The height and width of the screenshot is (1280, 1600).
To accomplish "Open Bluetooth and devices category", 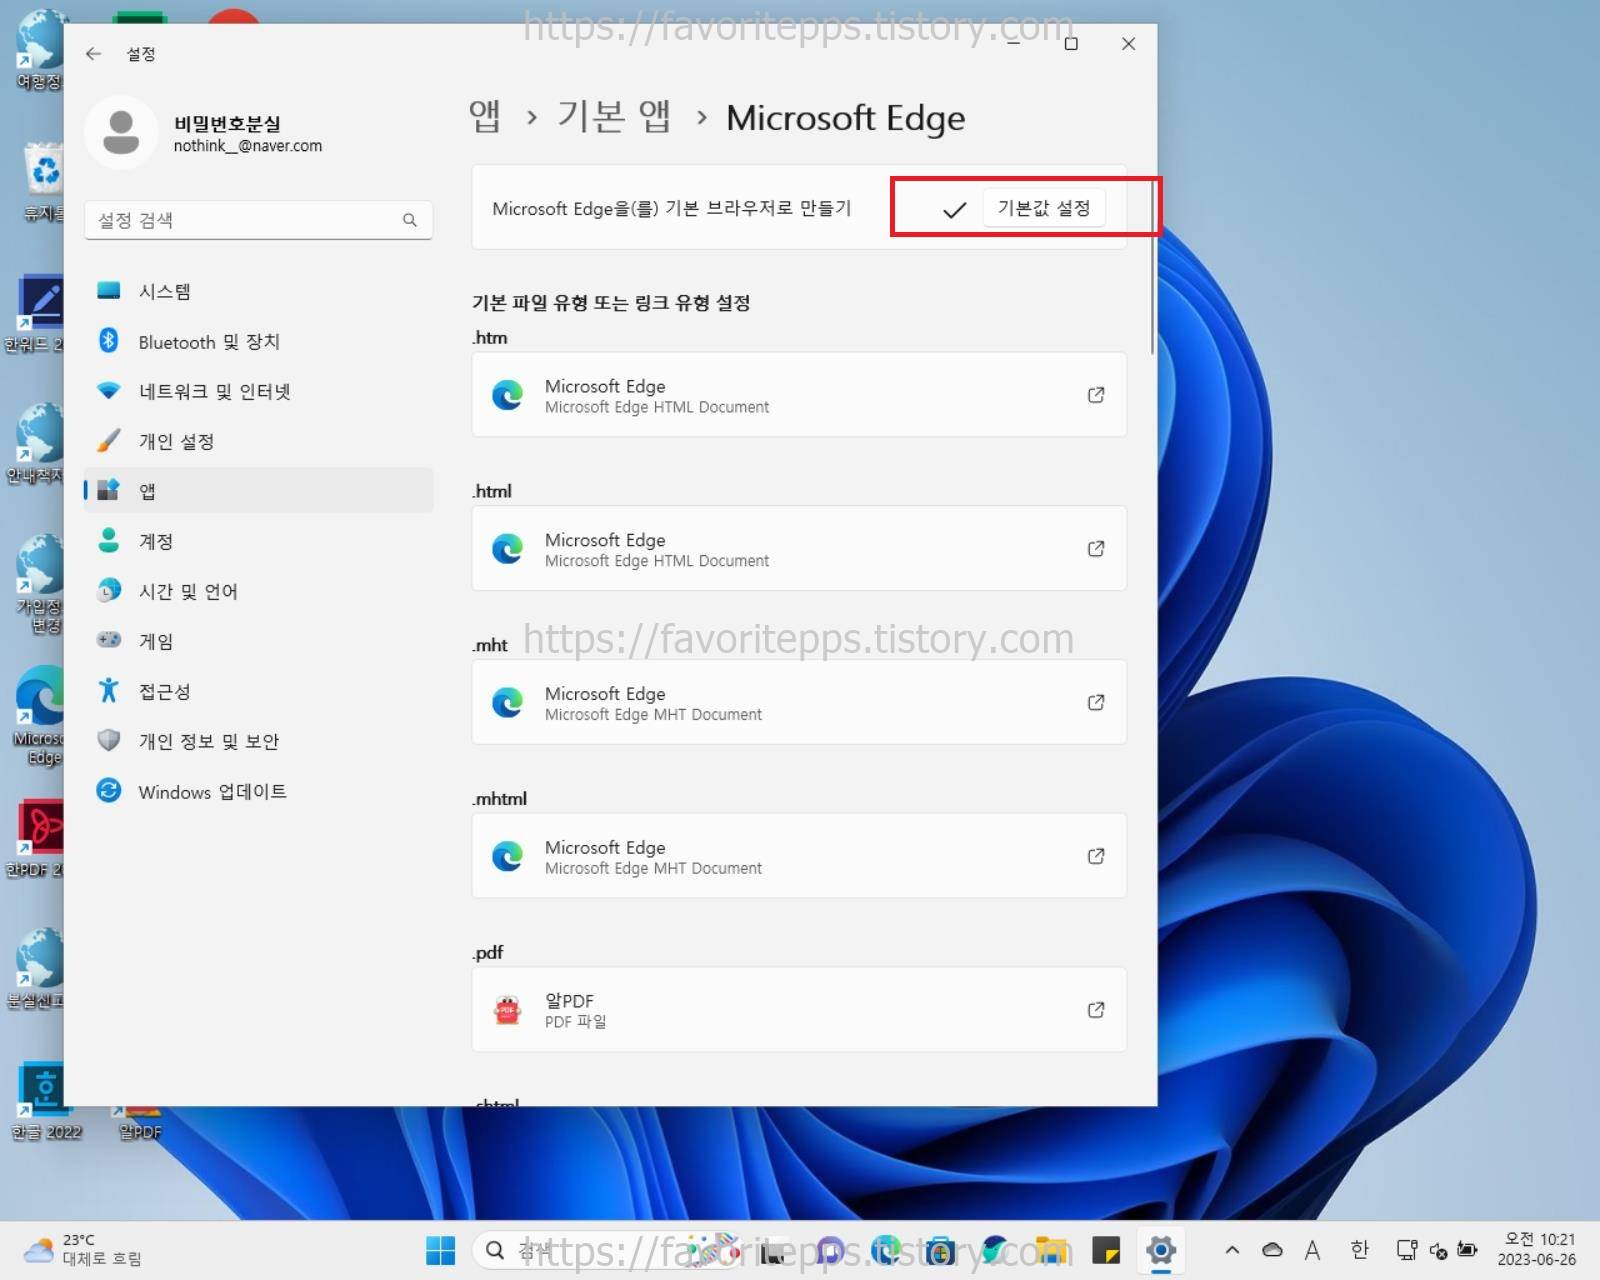I will 258,341.
